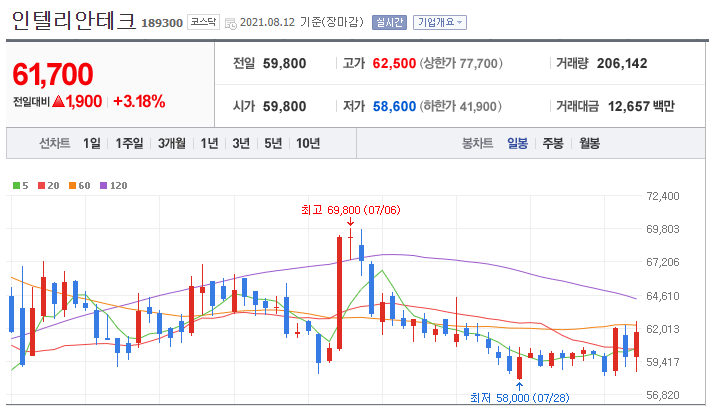
Task: Open the 기업개요 dropdown
Action: coord(440,22)
